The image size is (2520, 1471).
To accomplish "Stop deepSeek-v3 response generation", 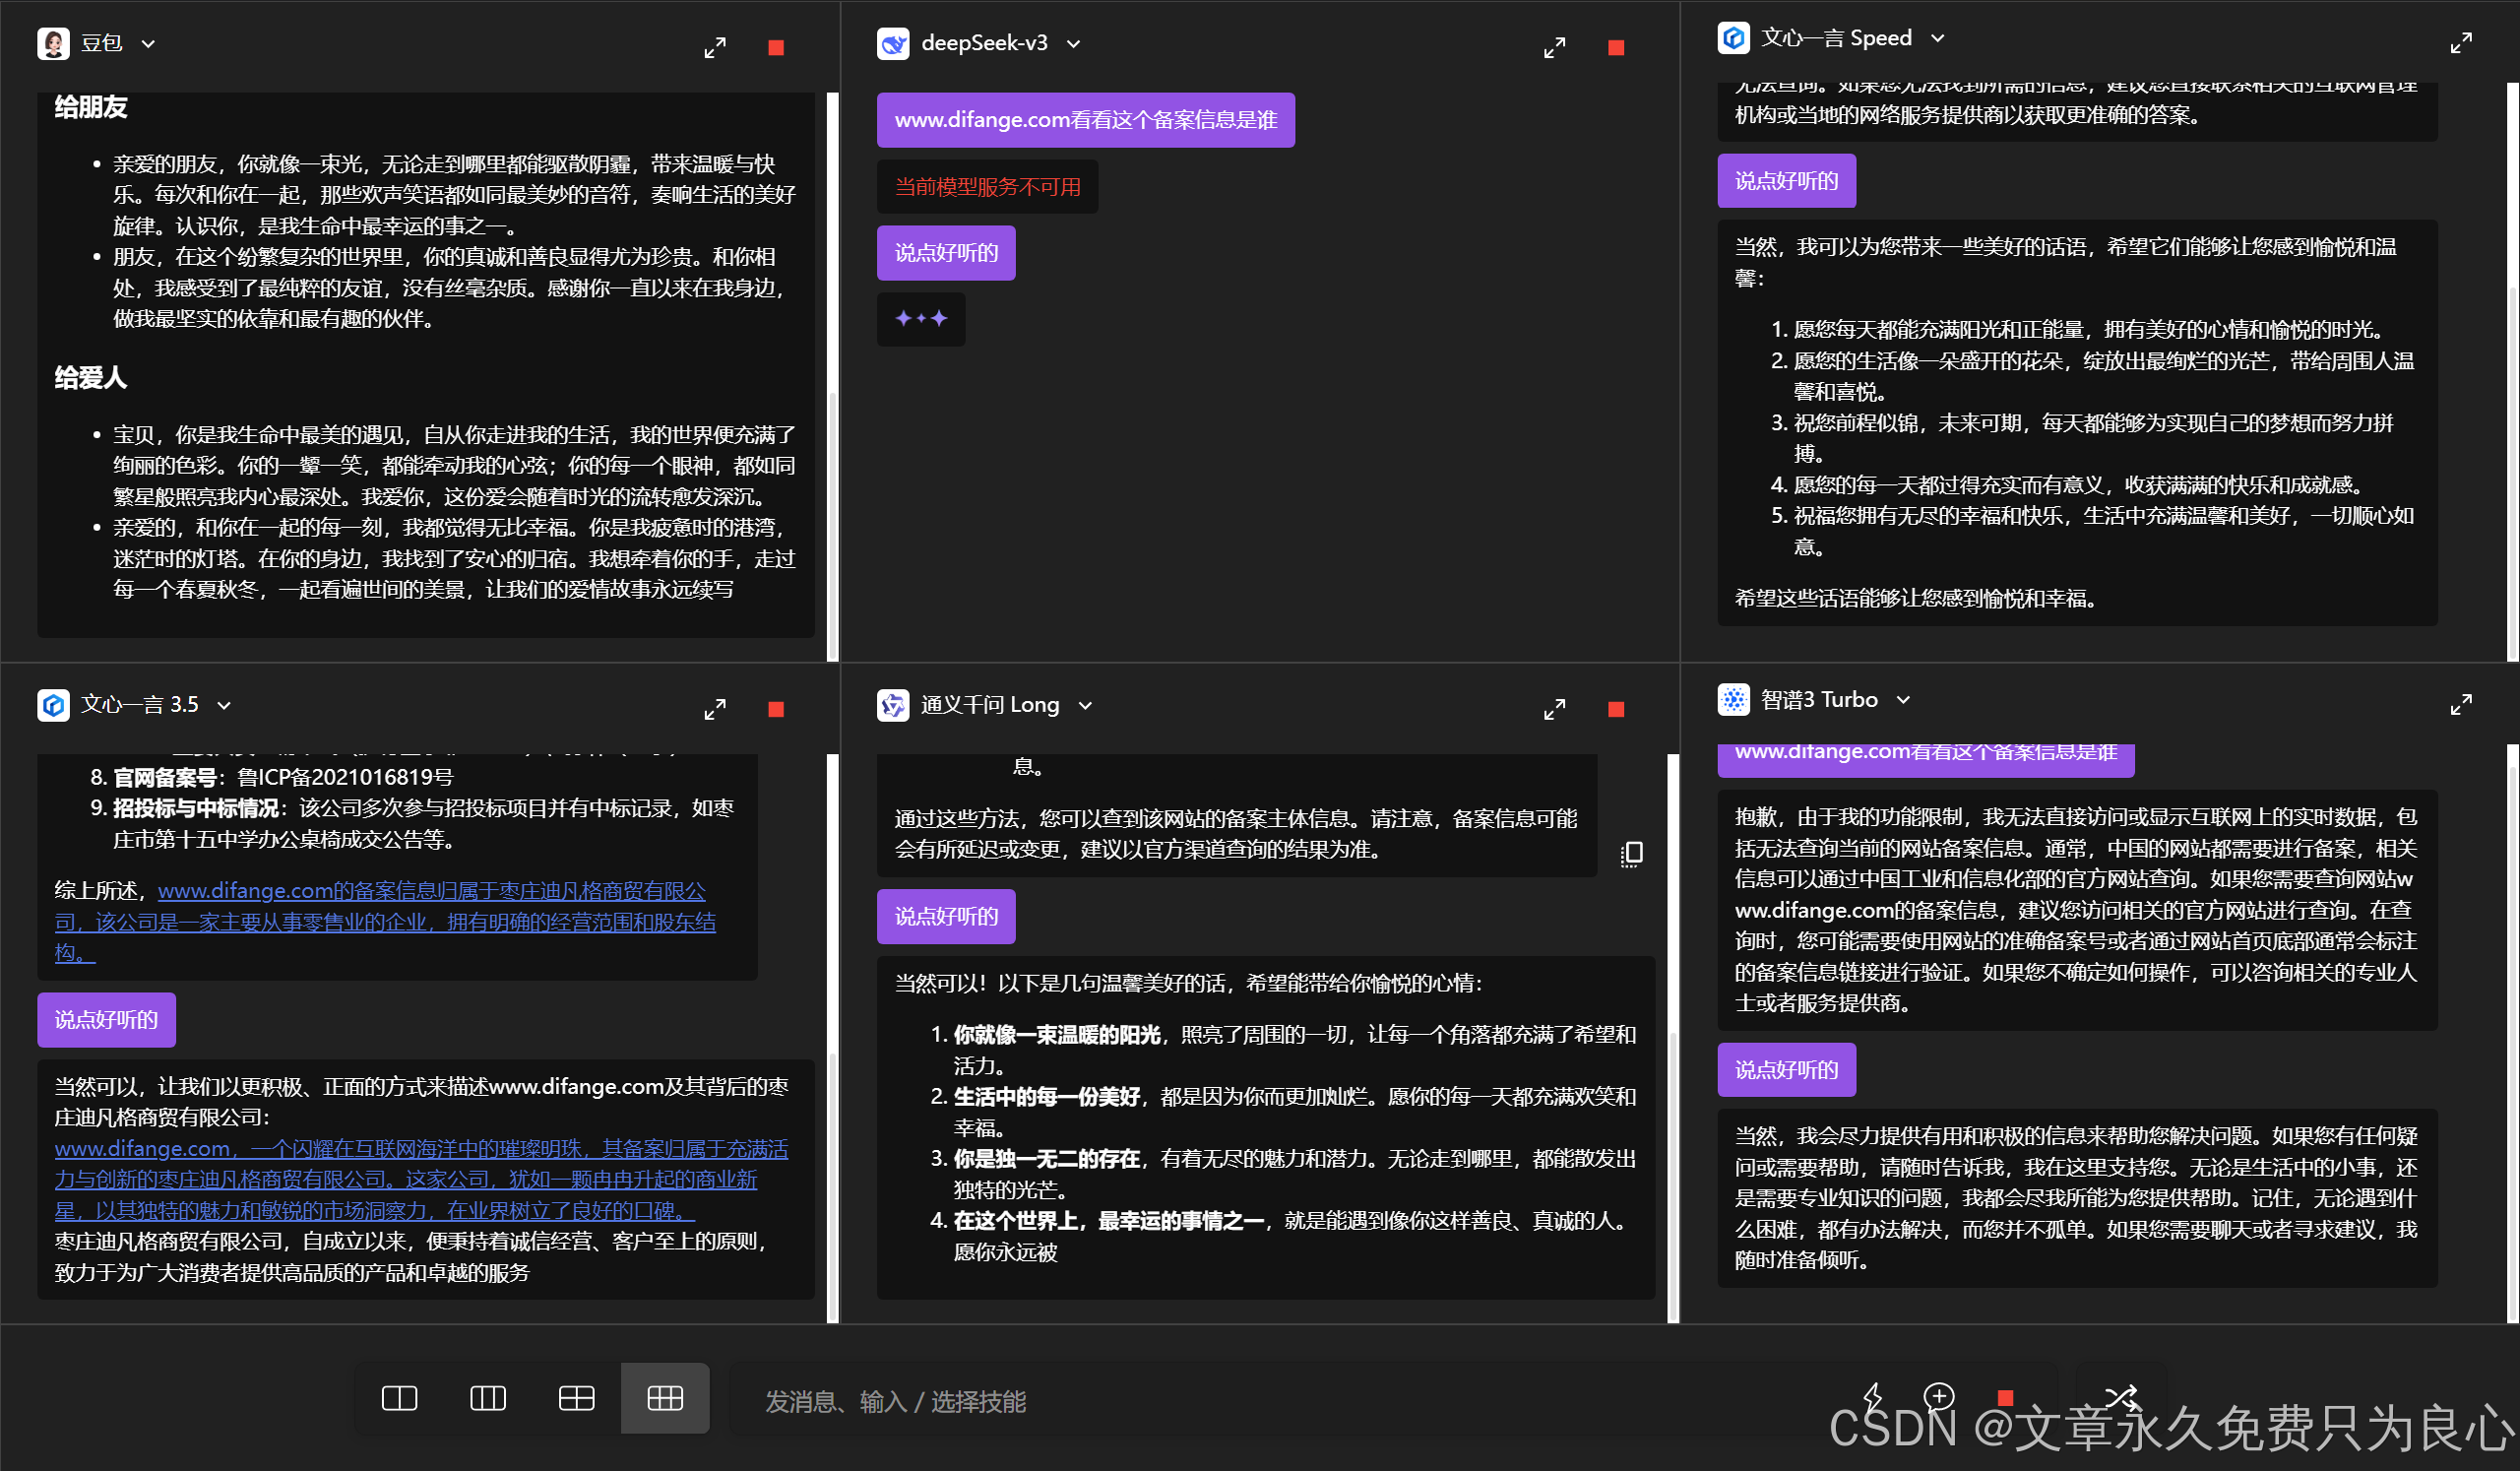I will point(1616,47).
